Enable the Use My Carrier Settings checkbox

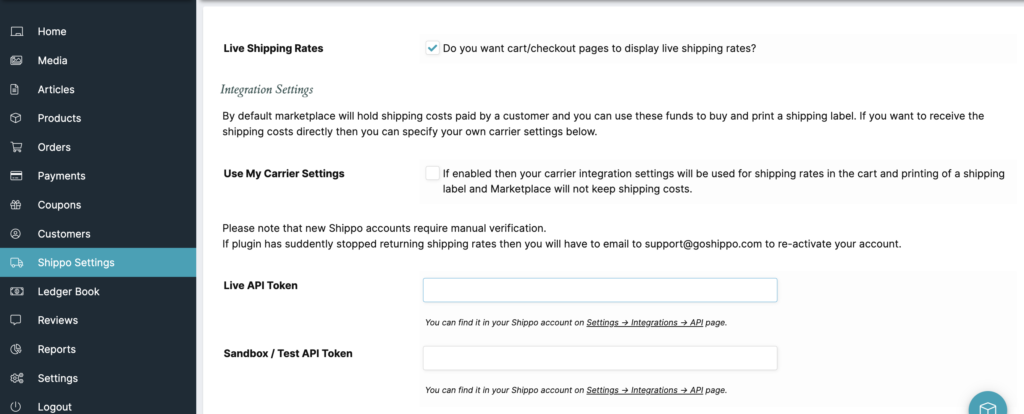[x=432, y=174]
